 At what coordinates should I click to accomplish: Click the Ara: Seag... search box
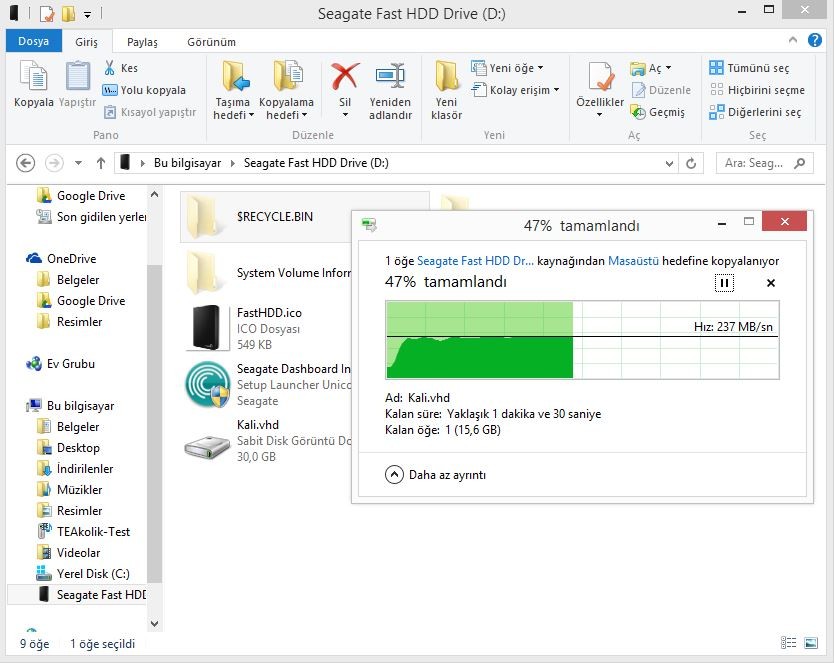tap(764, 163)
